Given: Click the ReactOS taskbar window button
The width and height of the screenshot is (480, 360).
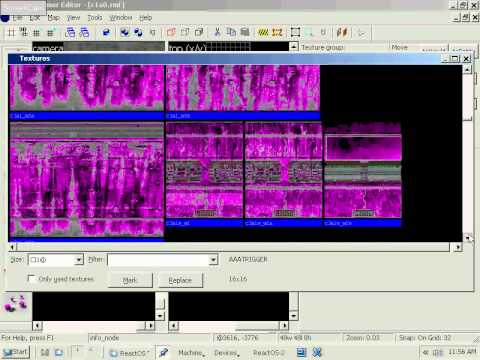Looking at the screenshot, I should (130, 353).
